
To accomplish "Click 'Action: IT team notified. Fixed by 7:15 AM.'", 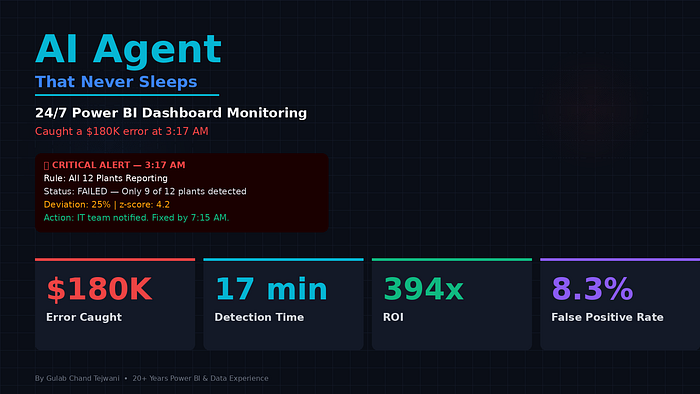I will [136, 218].
